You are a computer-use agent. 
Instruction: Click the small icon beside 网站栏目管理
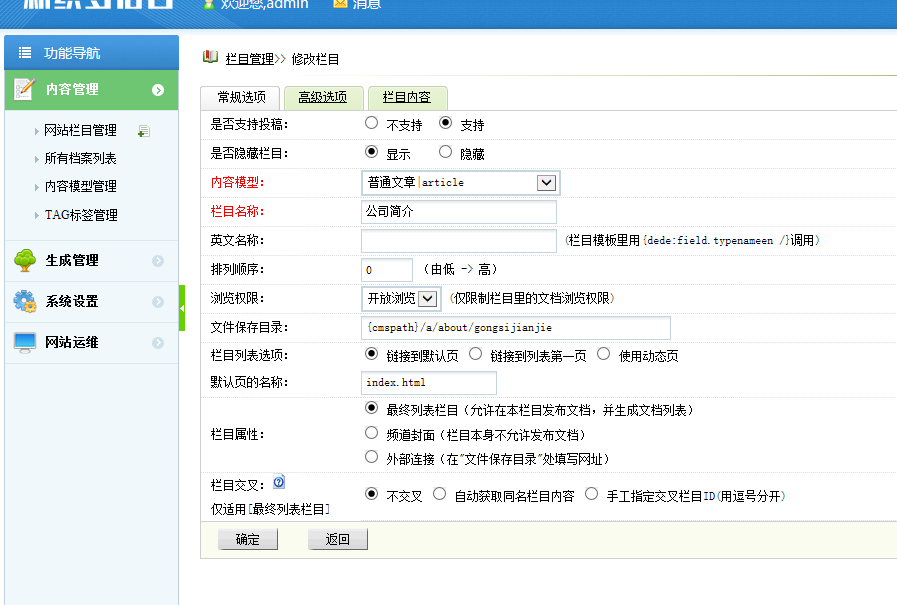[144, 131]
